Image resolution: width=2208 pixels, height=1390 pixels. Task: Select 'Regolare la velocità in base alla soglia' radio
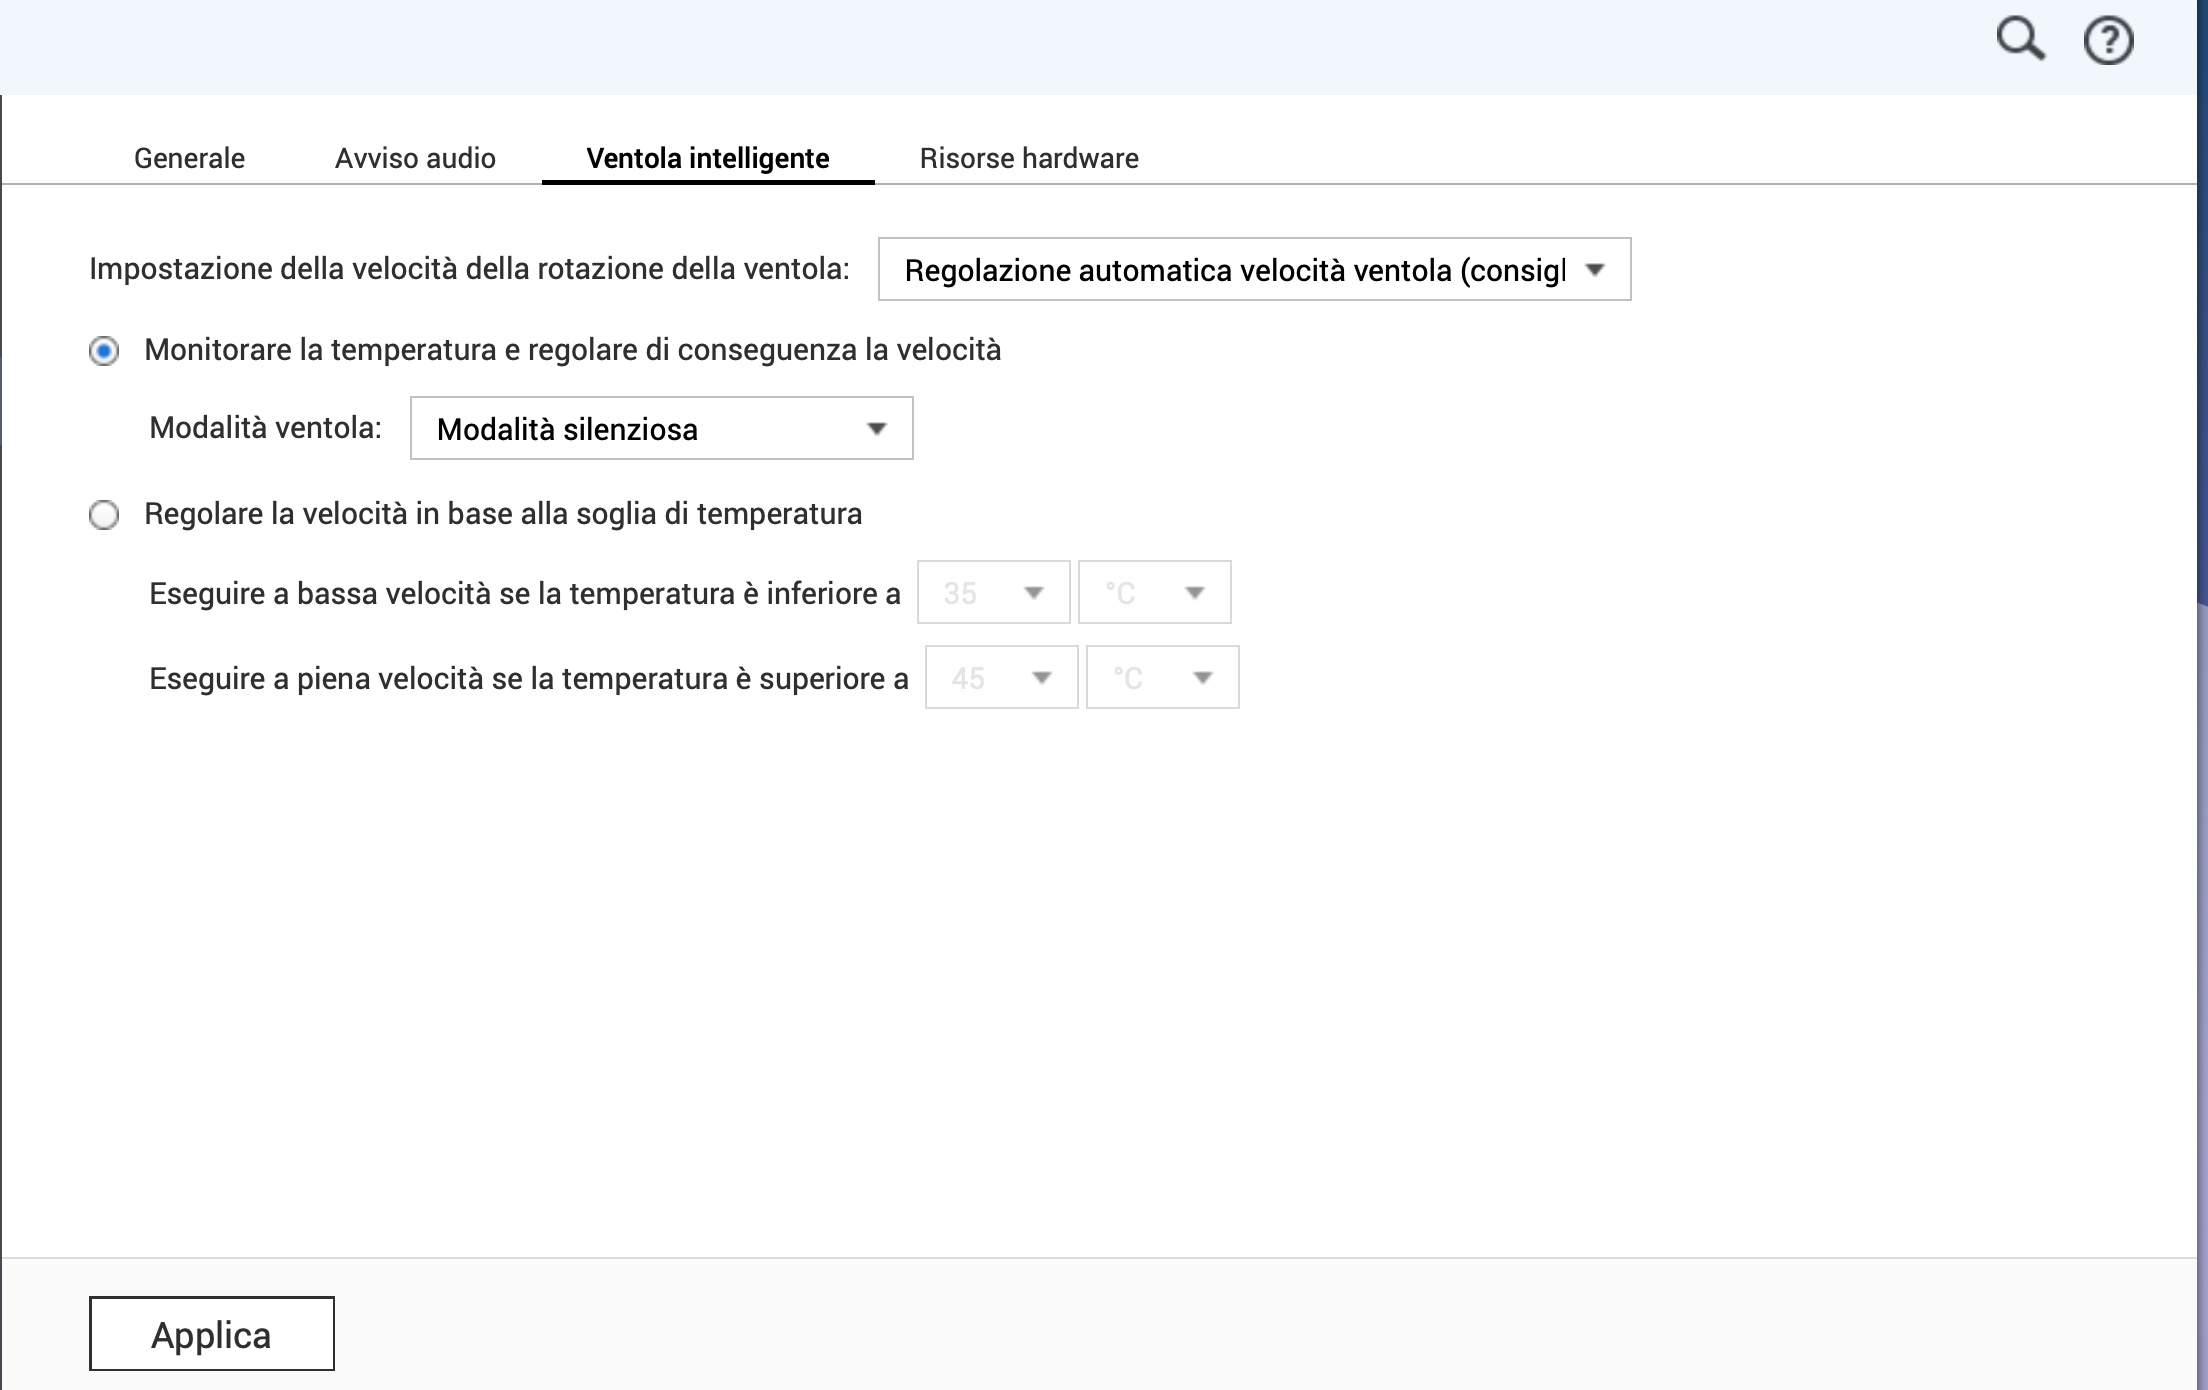tap(104, 515)
